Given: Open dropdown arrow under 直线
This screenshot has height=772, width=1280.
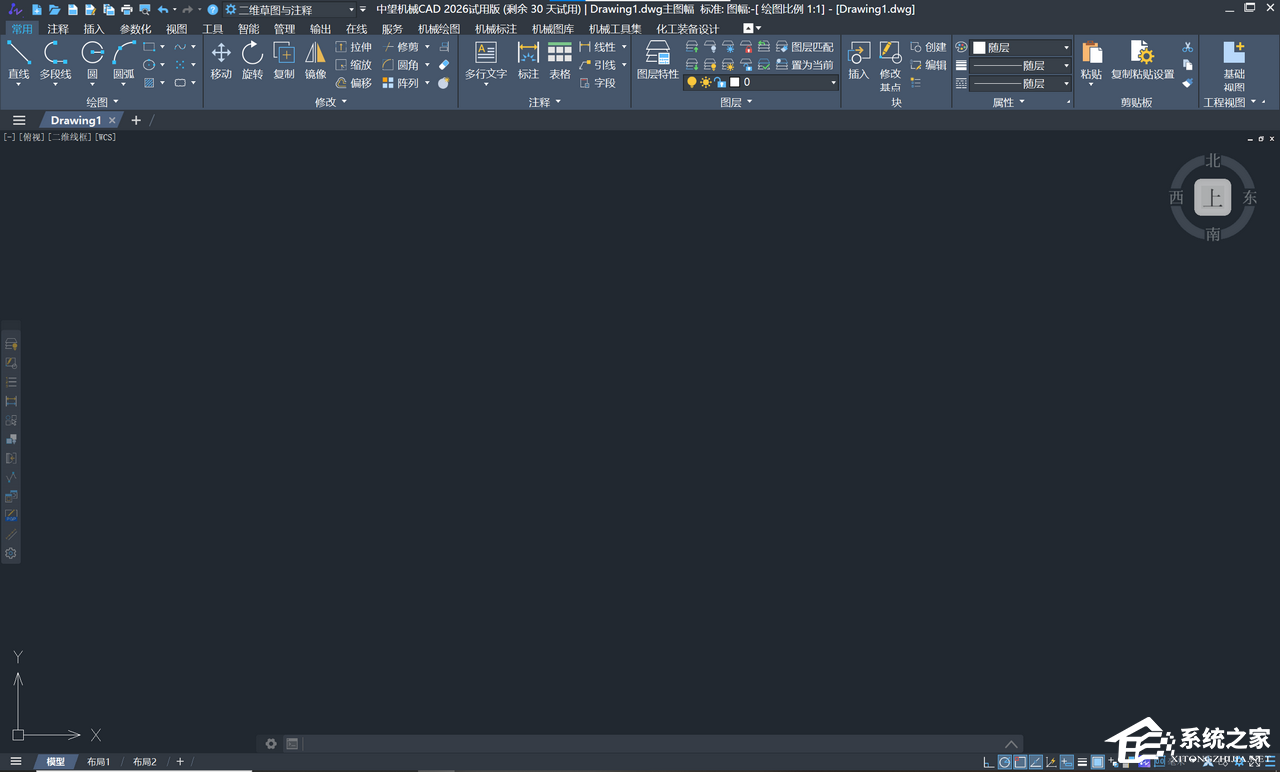Looking at the screenshot, I should pyautogui.click(x=19, y=85).
